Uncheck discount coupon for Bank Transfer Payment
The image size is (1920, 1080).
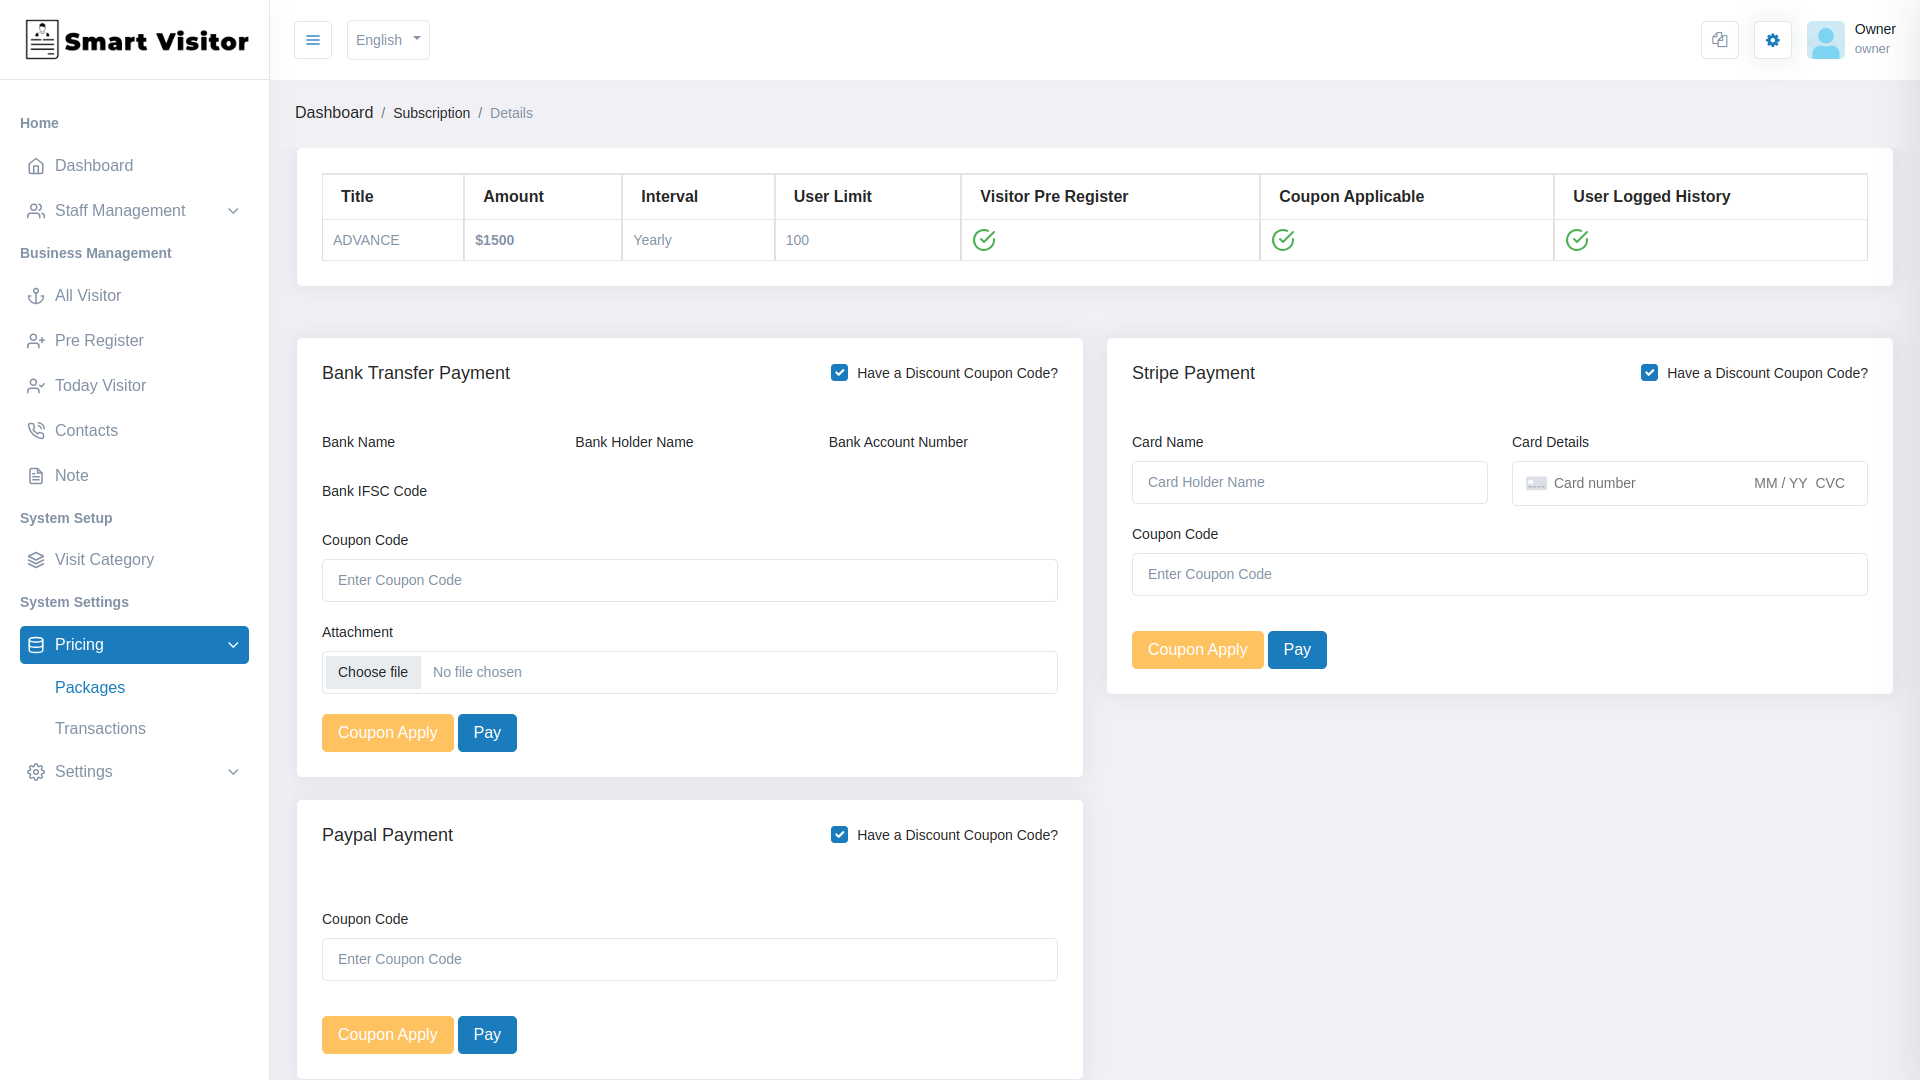(839, 372)
